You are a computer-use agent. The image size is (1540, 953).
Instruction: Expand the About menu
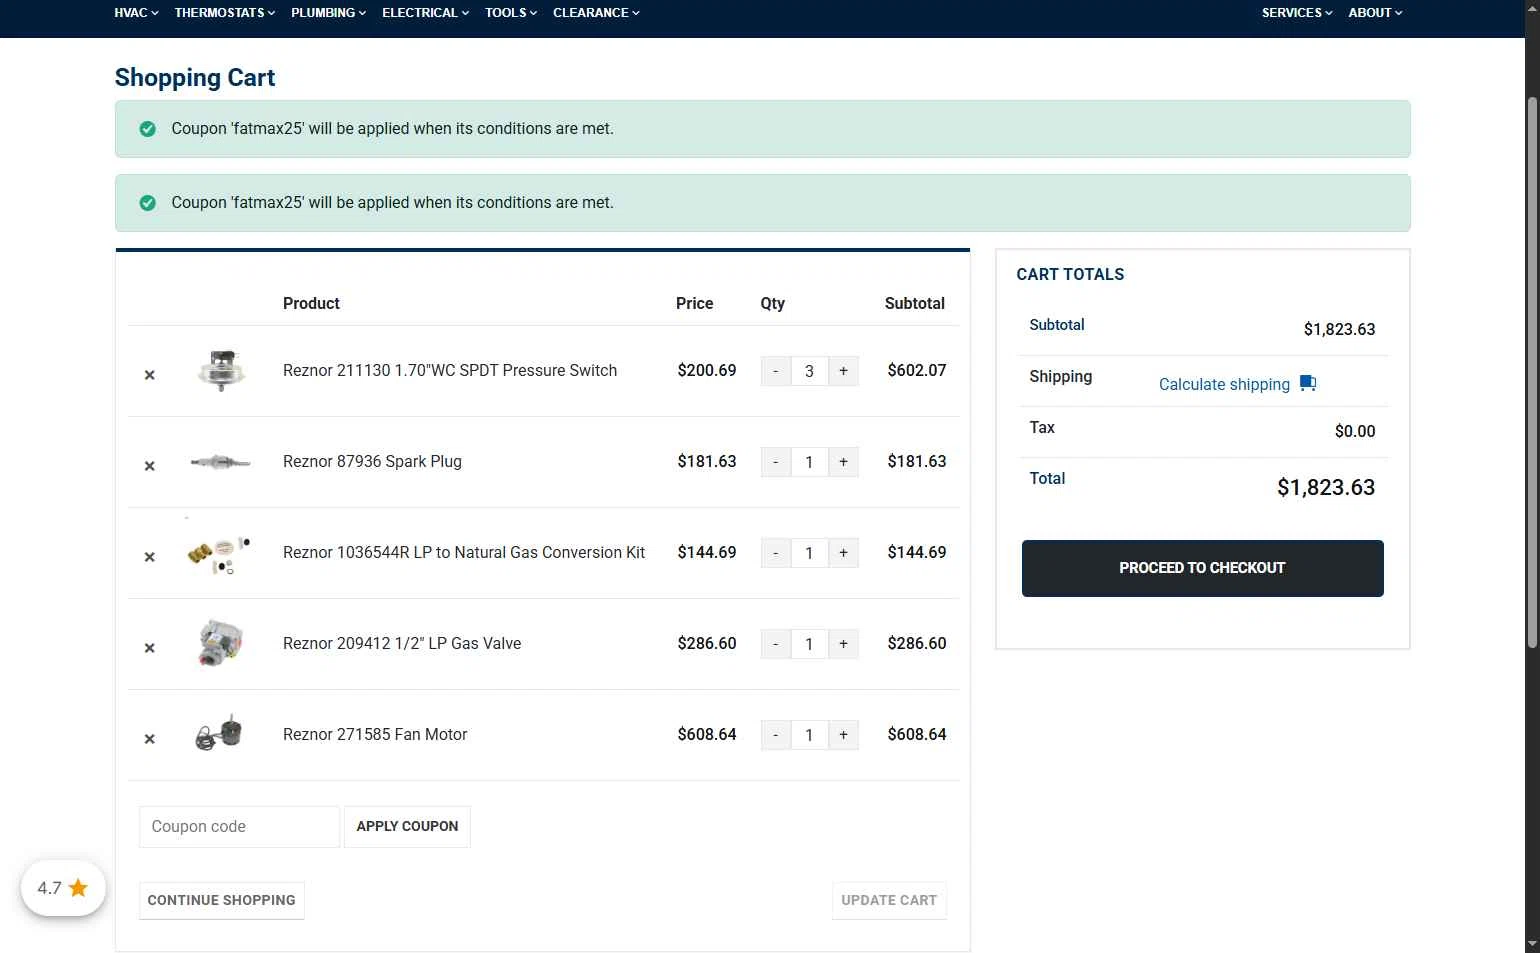coord(1375,13)
